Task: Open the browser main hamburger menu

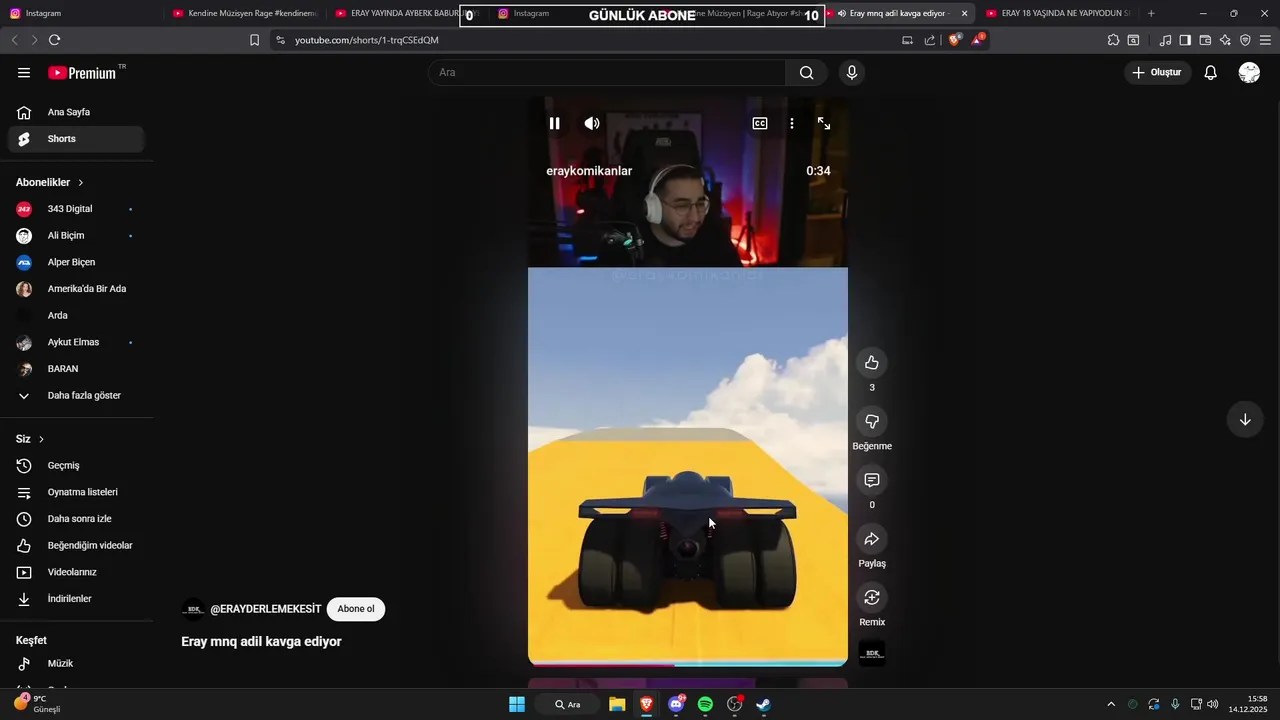Action: coord(1265,40)
